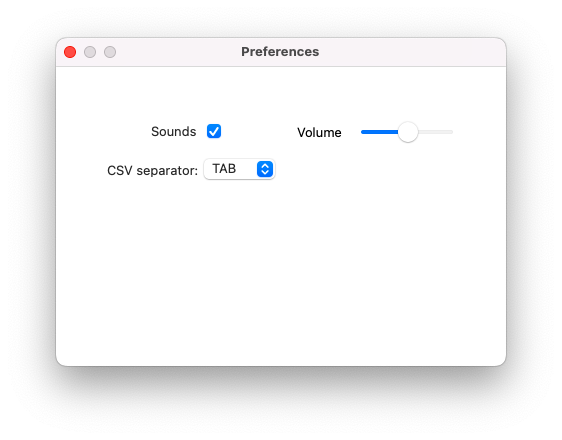This screenshot has height=440, width=562.
Task: Click the grayed-out minimize button
Action: (90, 52)
